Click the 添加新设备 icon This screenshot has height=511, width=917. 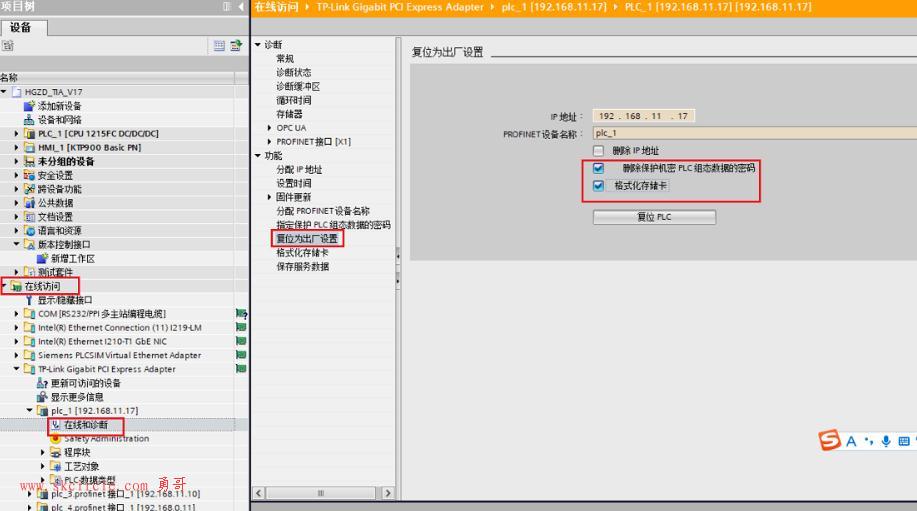tap(29, 106)
